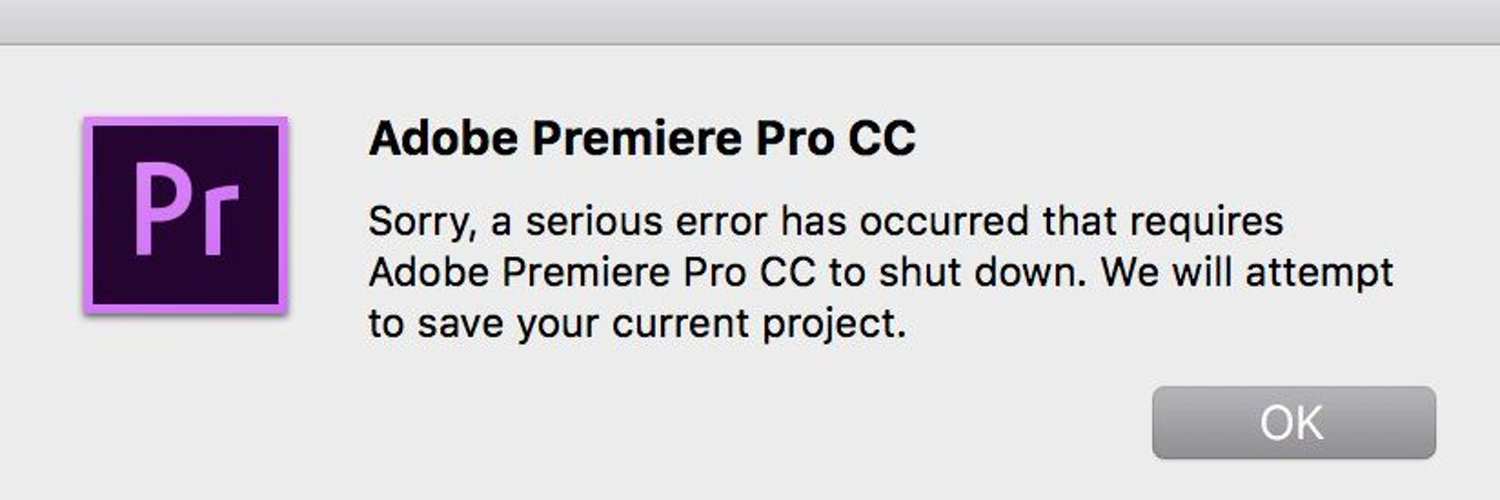Viewport: 1500px width, 500px height.
Task: Click the dialog's top title bar strip
Action: pos(750,21)
